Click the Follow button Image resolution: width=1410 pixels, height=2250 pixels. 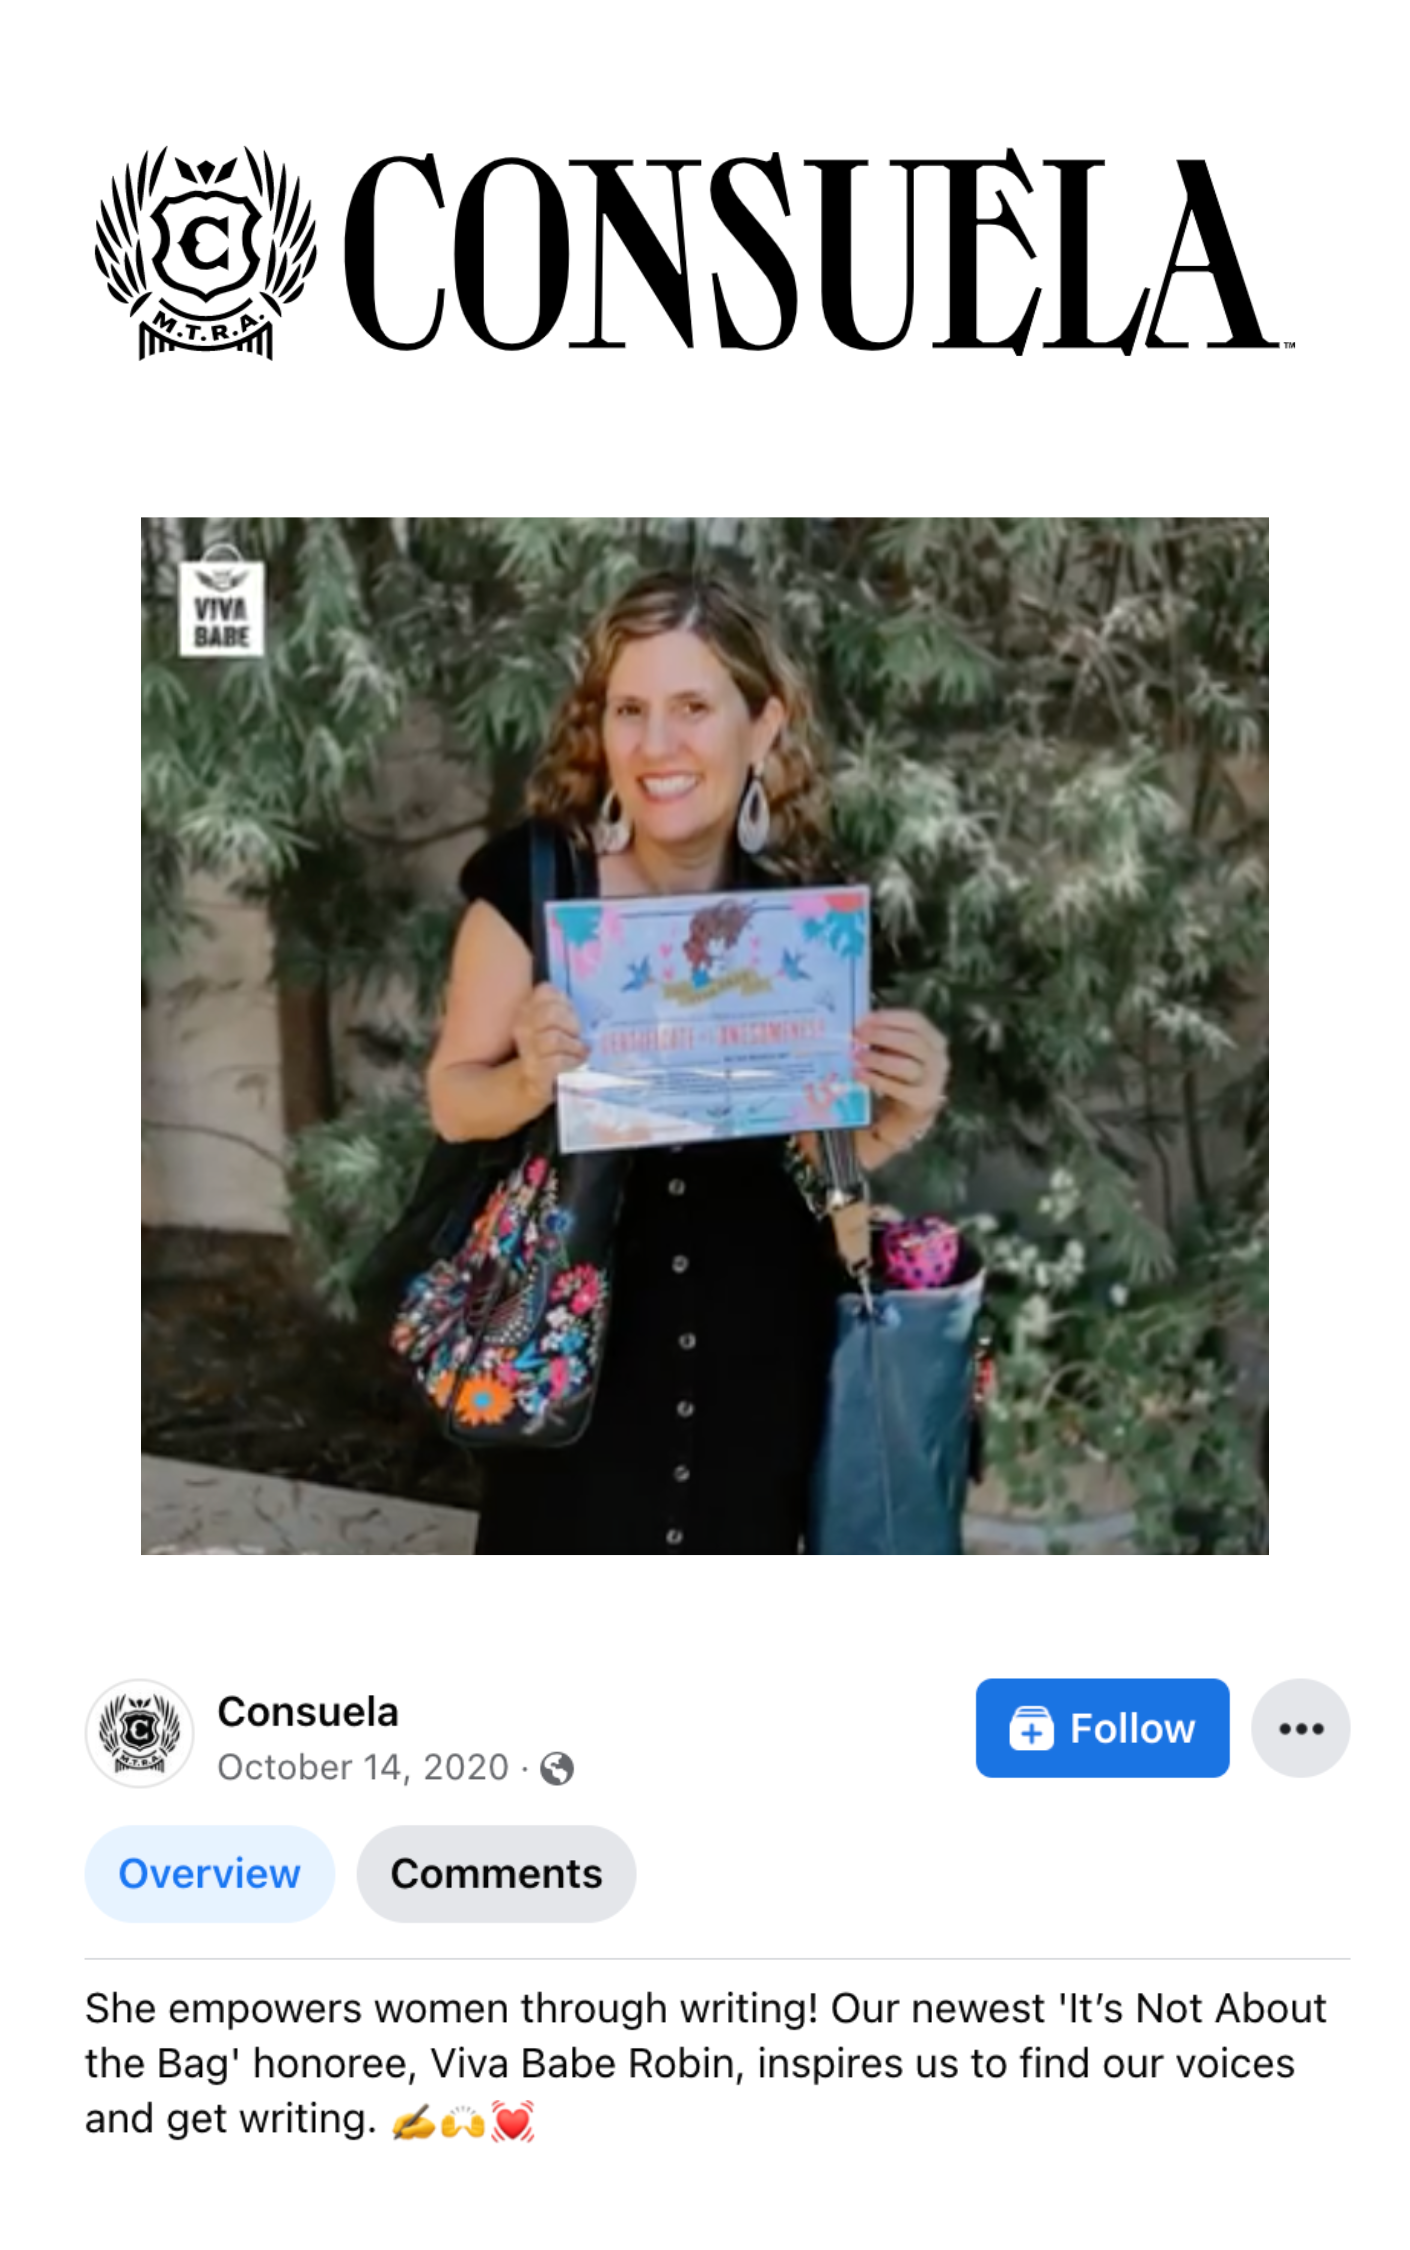(x=1102, y=1727)
